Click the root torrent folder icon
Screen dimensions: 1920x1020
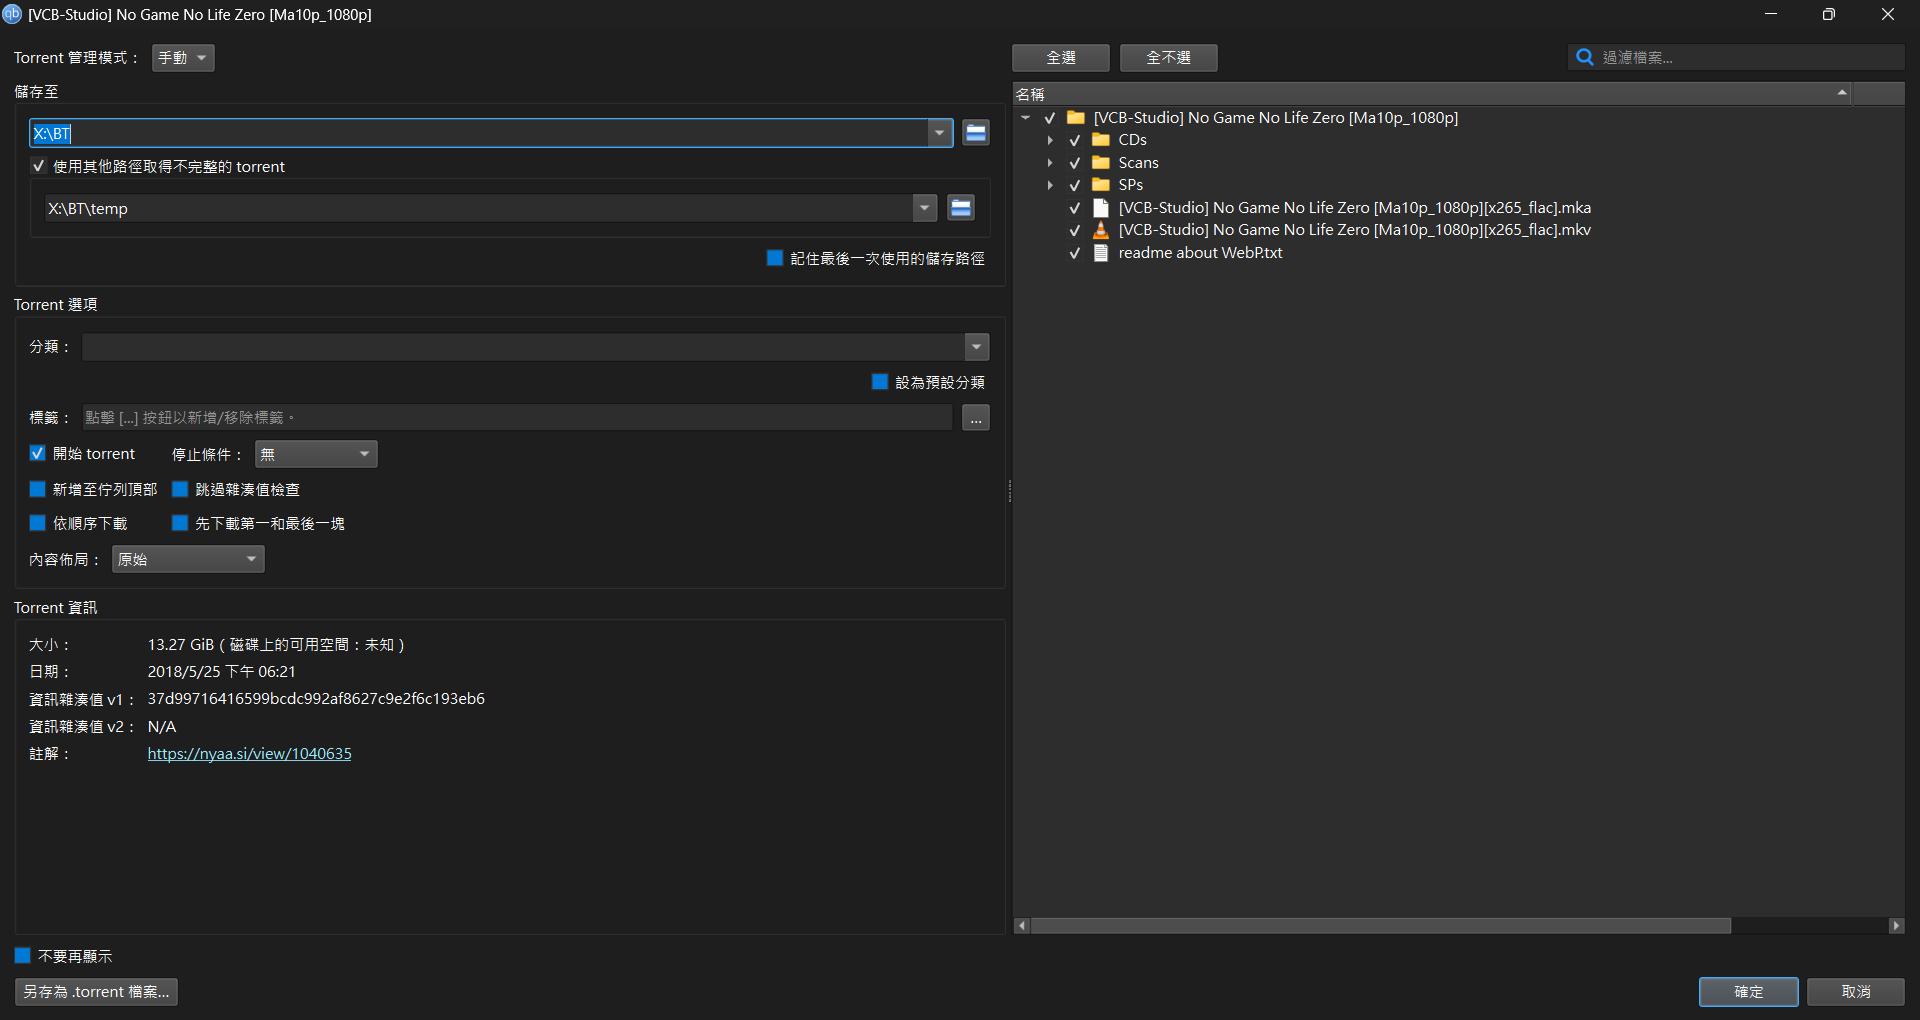pyautogui.click(x=1076, y=118)
